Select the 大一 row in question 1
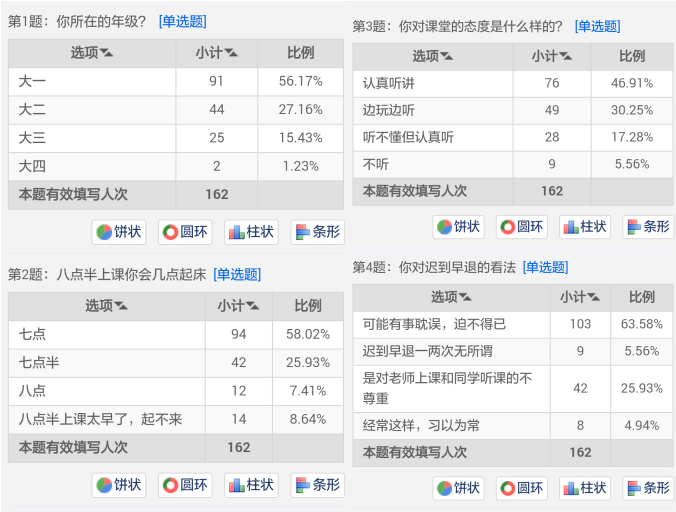This screenshot has width=676, height=512. point(176,81)
